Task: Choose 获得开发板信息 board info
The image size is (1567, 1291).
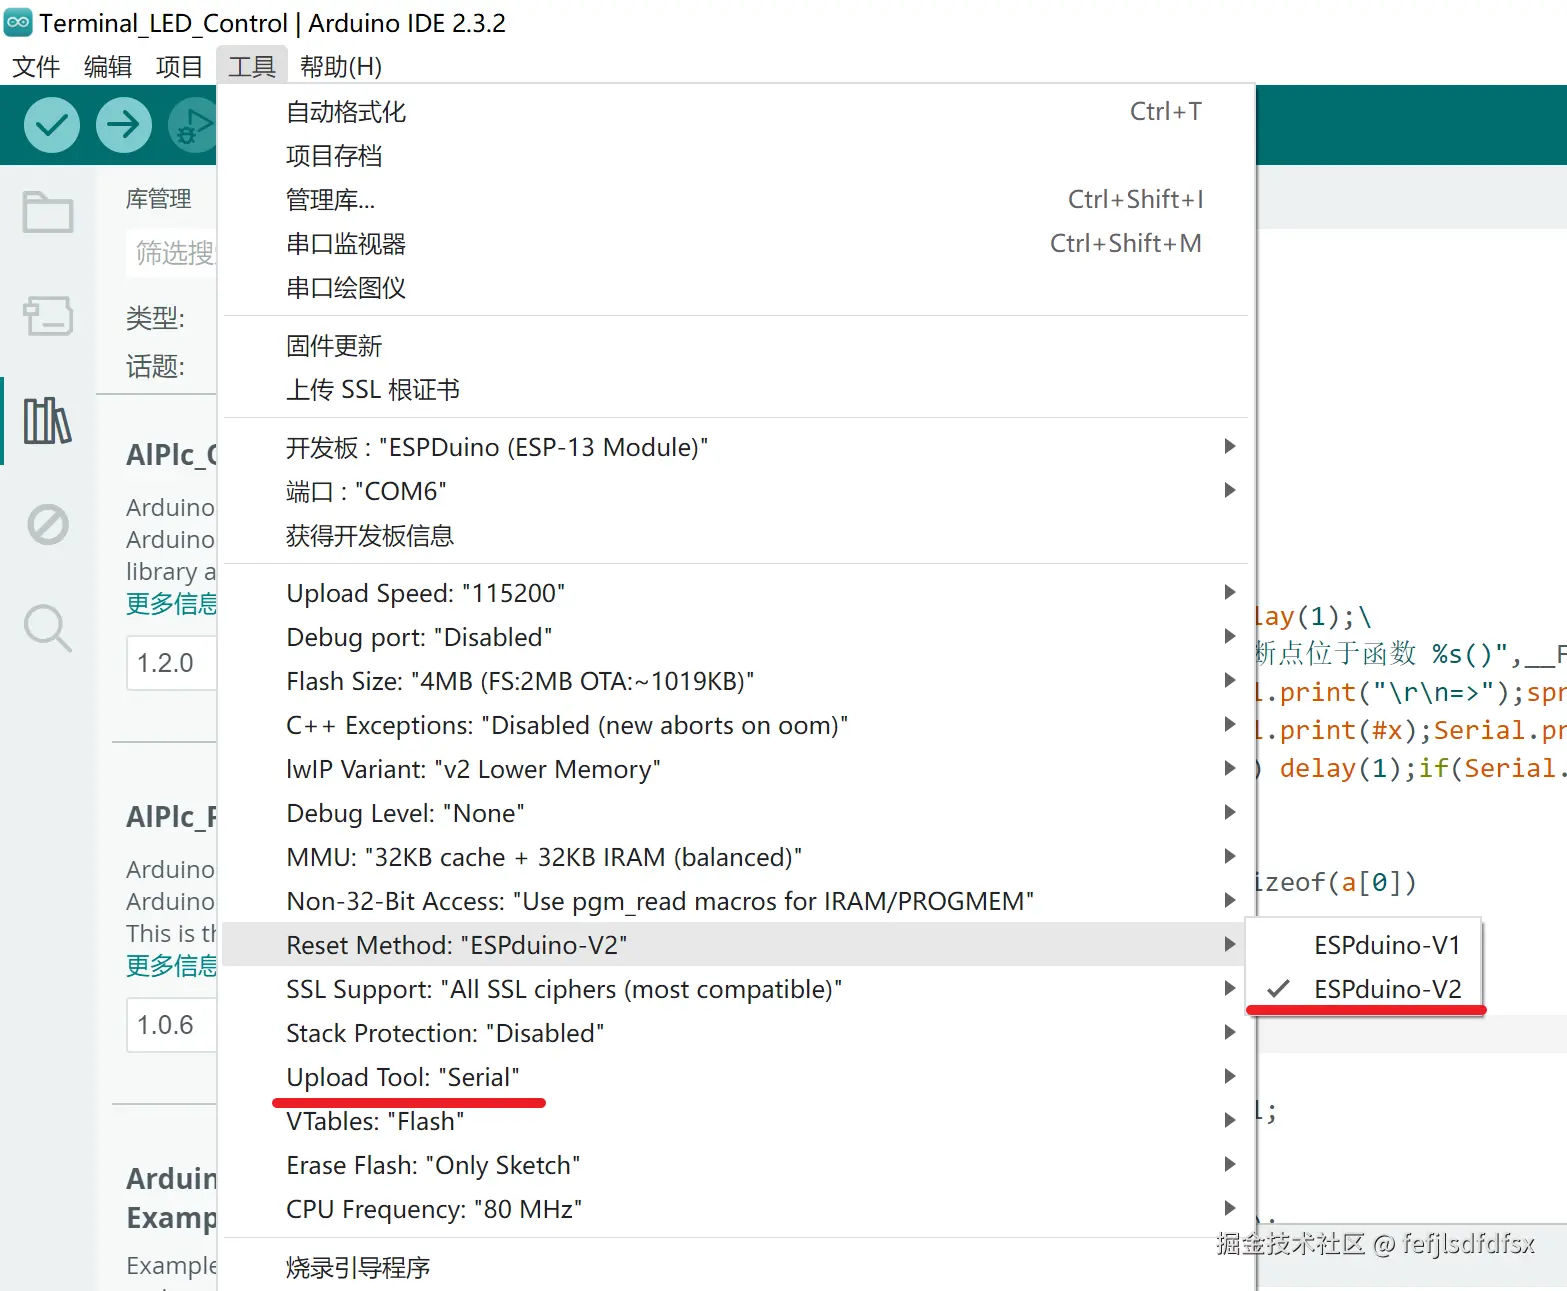Action: [x=736, y=535]
